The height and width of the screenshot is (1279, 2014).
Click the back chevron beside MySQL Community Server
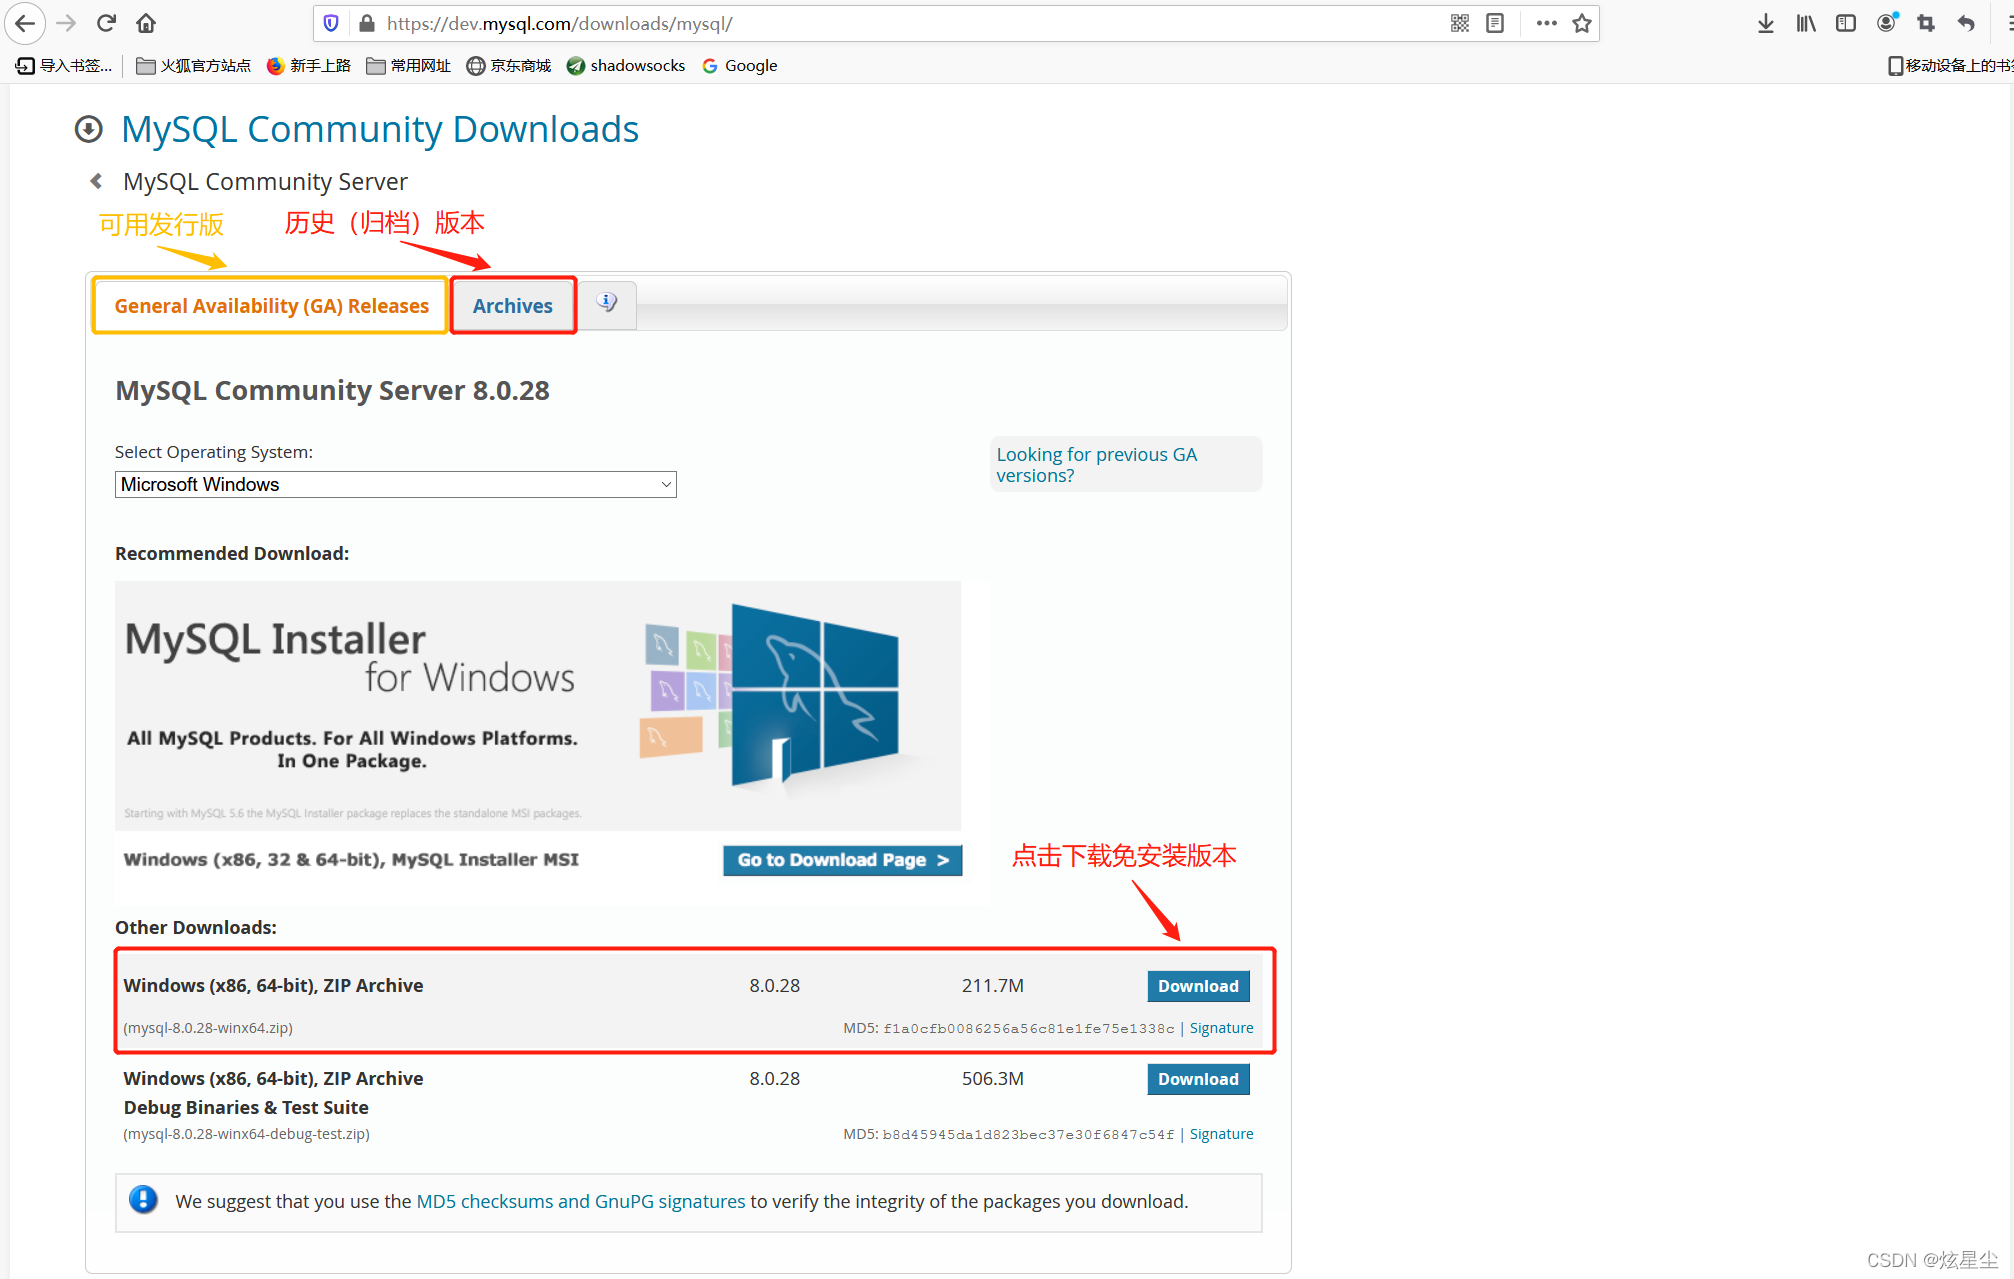[96, 181]
